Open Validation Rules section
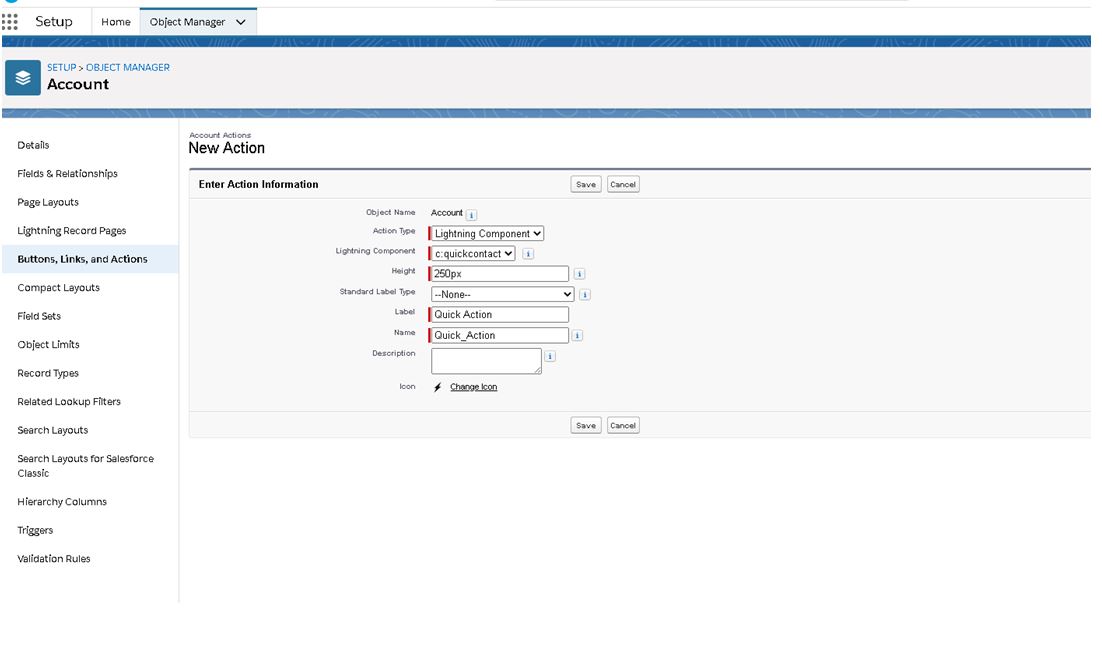This screenshot has width=1102, height=653. click(54, 559)
